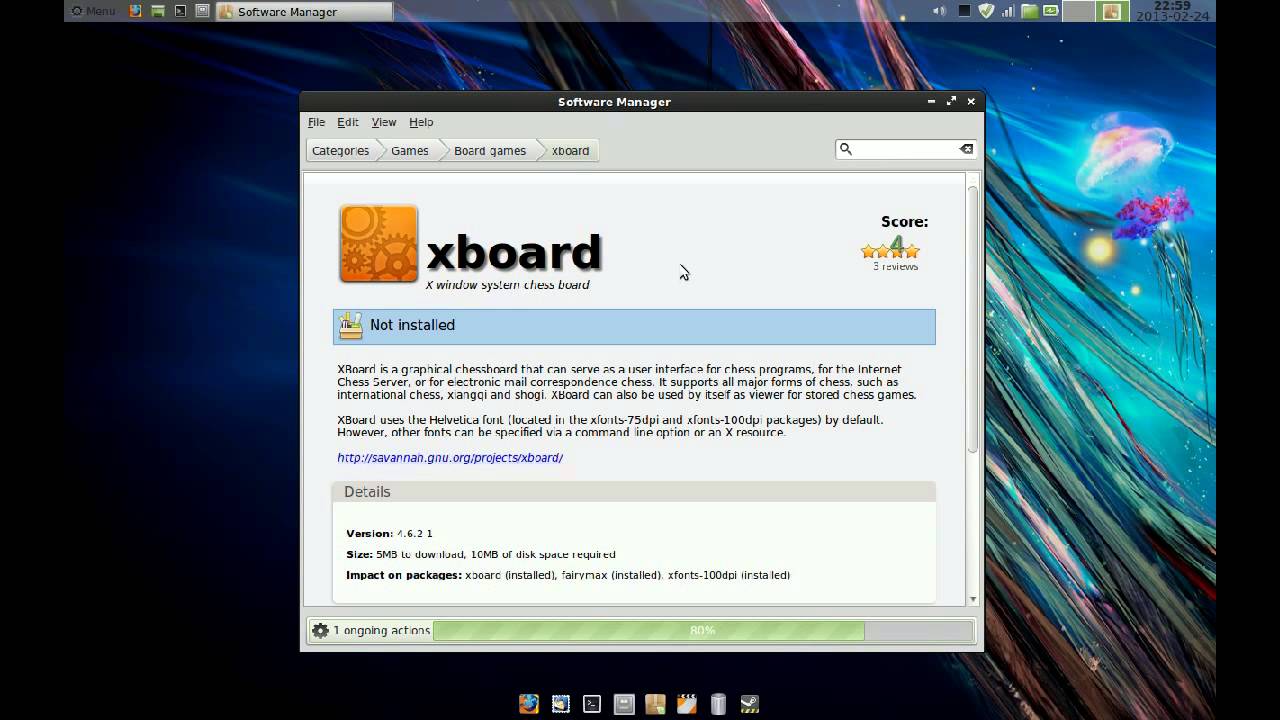Click the "Not installed" status text

click(412, 325)
